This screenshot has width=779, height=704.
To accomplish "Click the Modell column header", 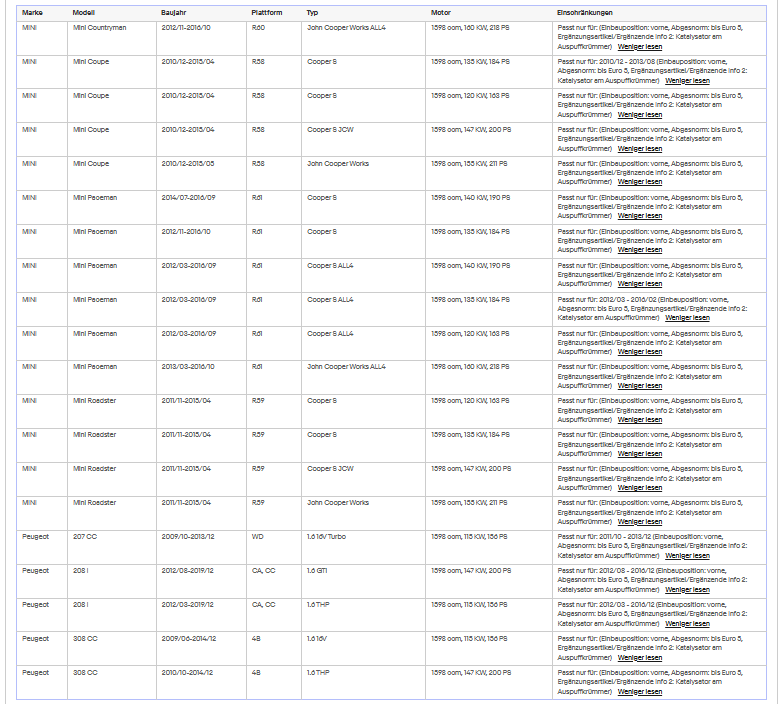I will (x=83, y=13).
